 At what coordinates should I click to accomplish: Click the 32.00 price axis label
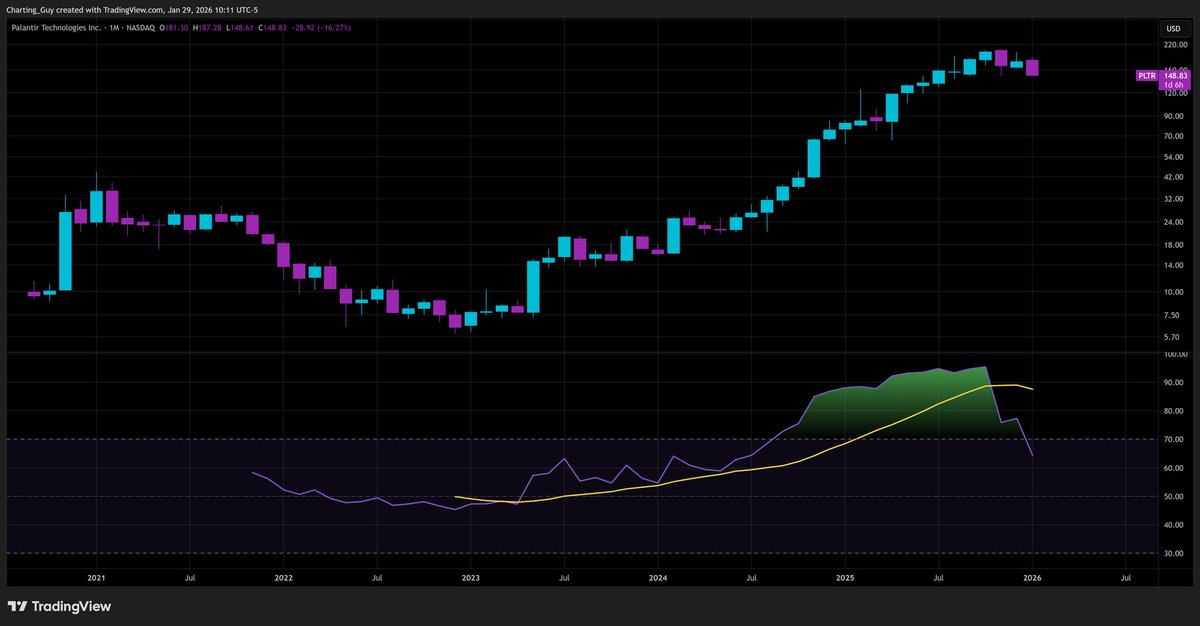1173,200
